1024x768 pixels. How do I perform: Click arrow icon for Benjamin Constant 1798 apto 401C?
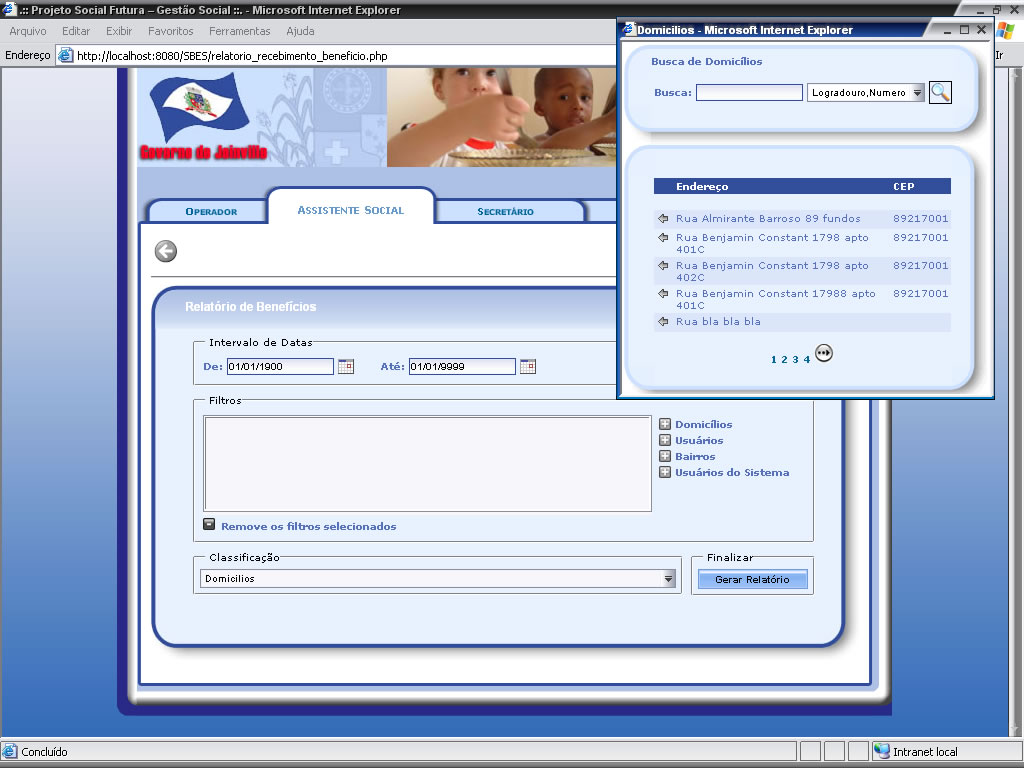point(664,237)
